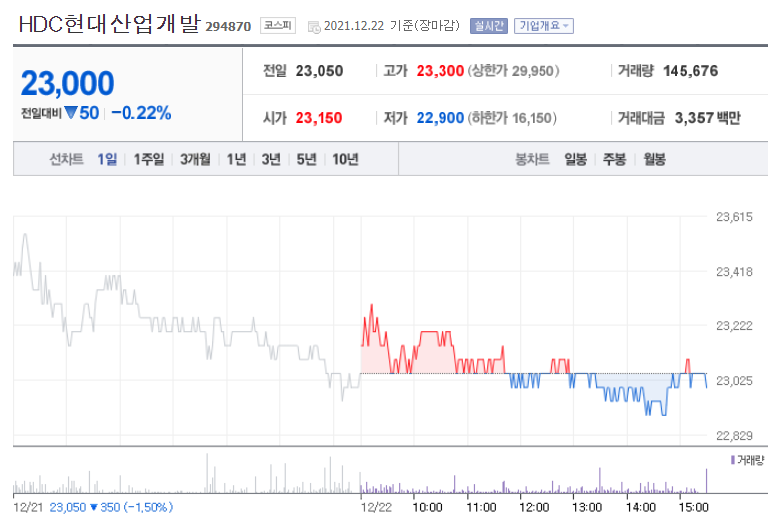Click the 시가 value 23,150
This screenshot has width=768, height=522.
pos(319,118)
